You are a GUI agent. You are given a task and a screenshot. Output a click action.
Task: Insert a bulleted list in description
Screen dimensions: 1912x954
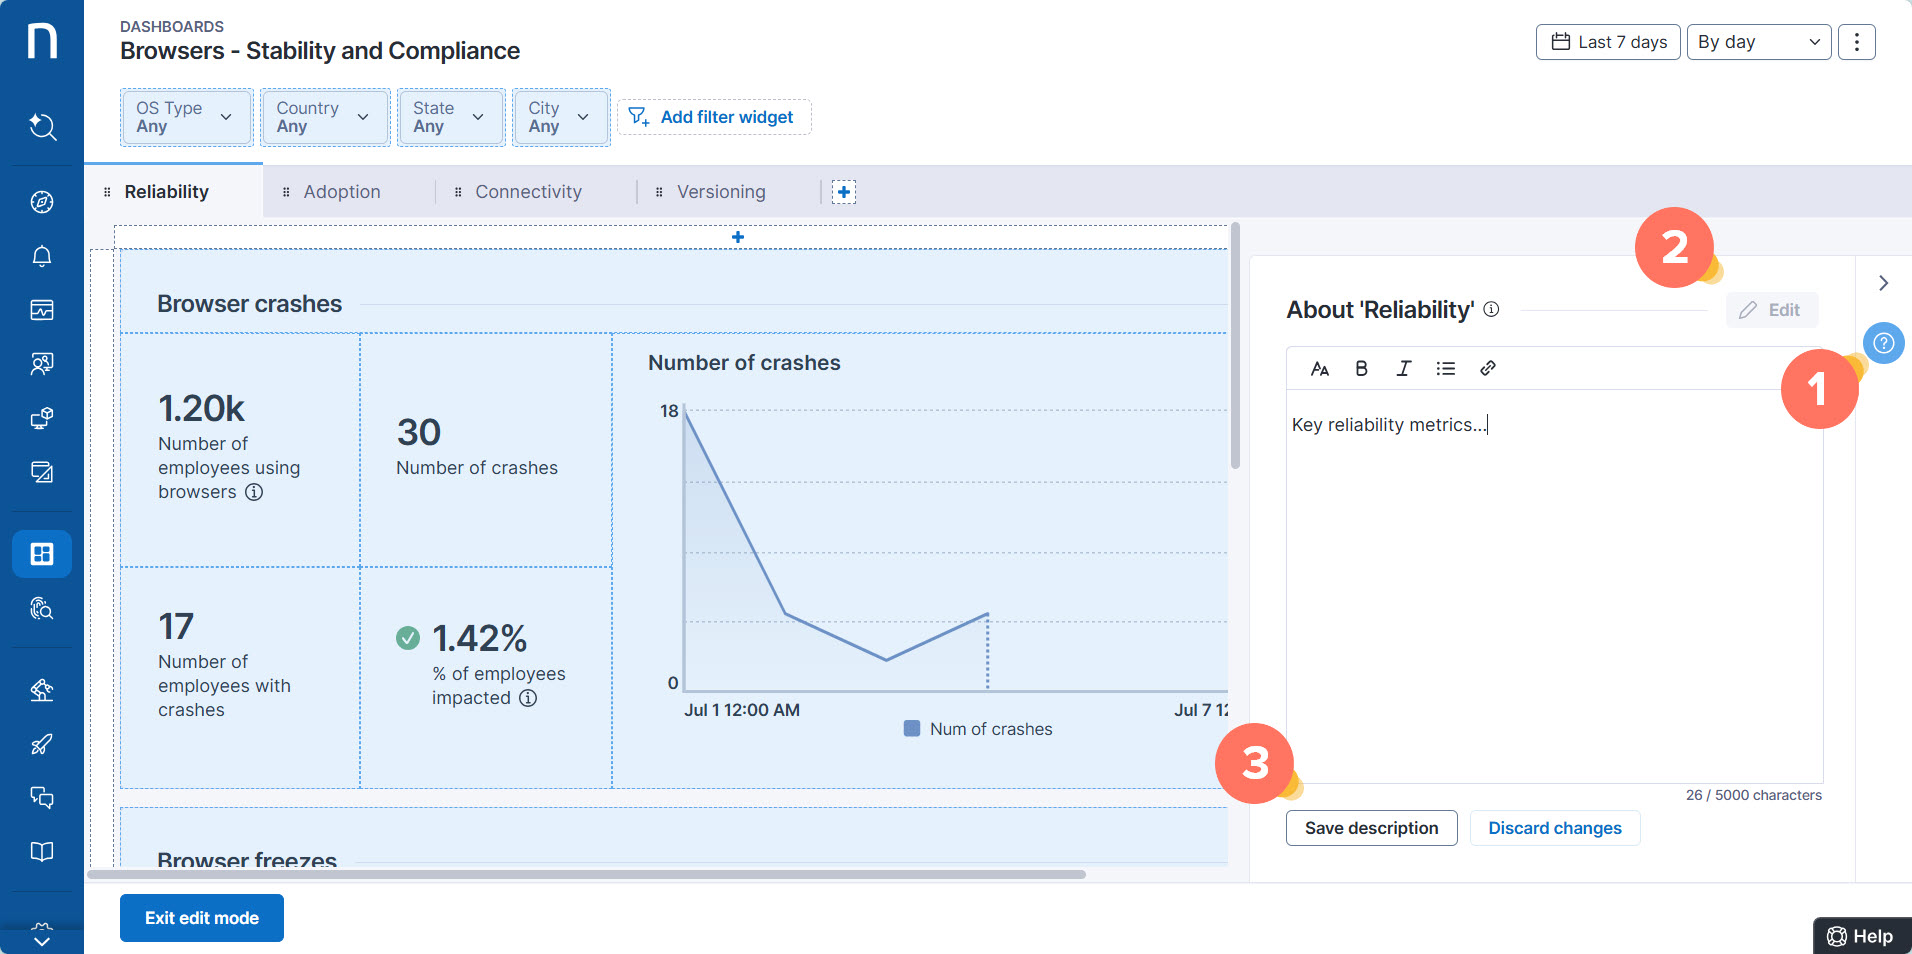click(x=1445, y=368)
